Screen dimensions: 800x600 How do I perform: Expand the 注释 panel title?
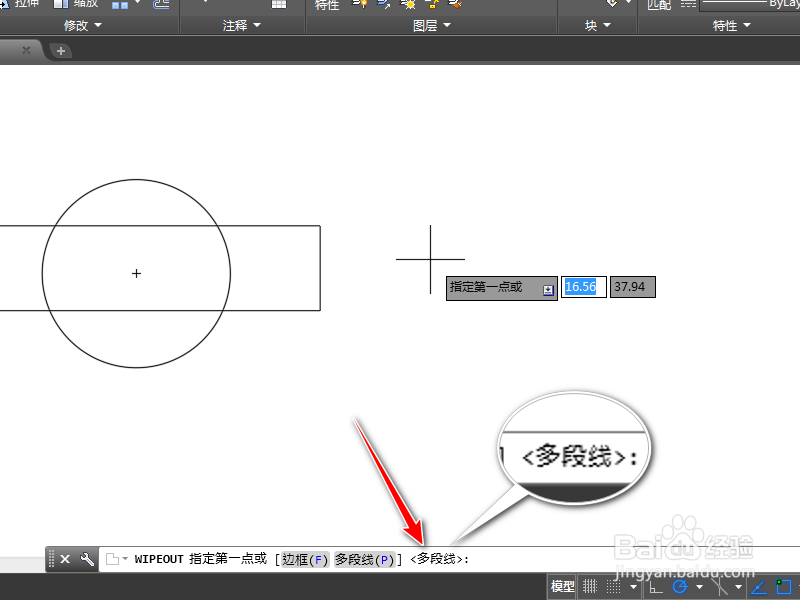(x=241, y=26)
